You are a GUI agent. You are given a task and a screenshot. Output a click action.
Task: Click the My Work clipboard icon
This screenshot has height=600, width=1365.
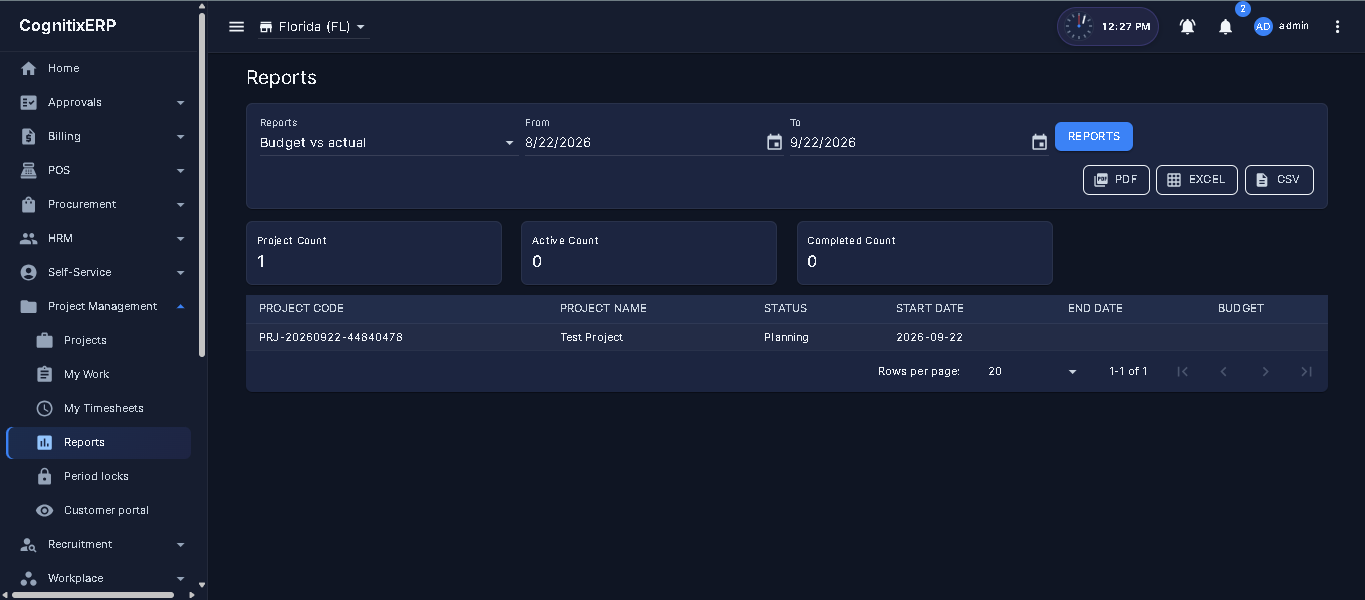(44, 374)
